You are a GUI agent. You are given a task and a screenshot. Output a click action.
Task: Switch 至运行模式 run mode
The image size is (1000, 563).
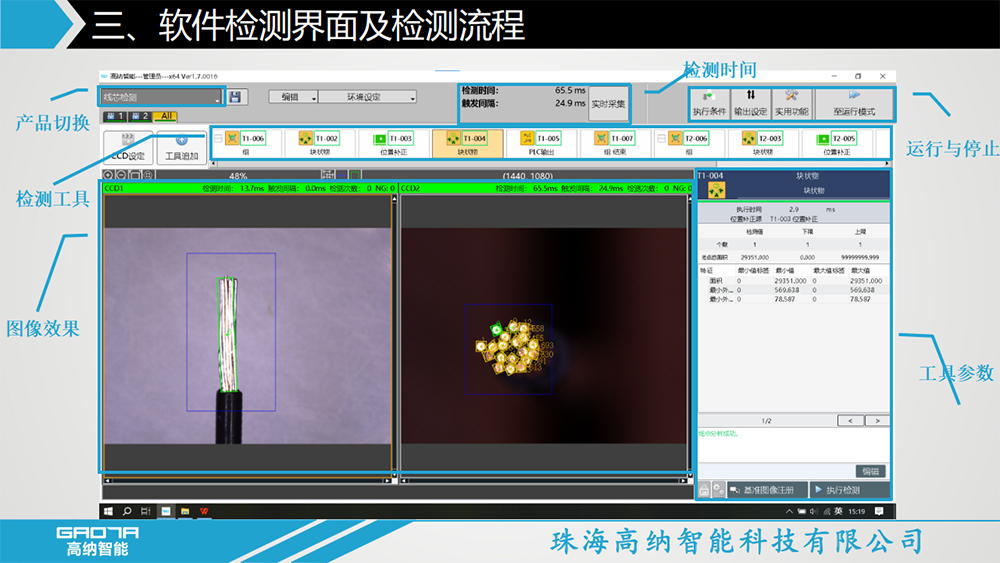(x=854, y=104)
